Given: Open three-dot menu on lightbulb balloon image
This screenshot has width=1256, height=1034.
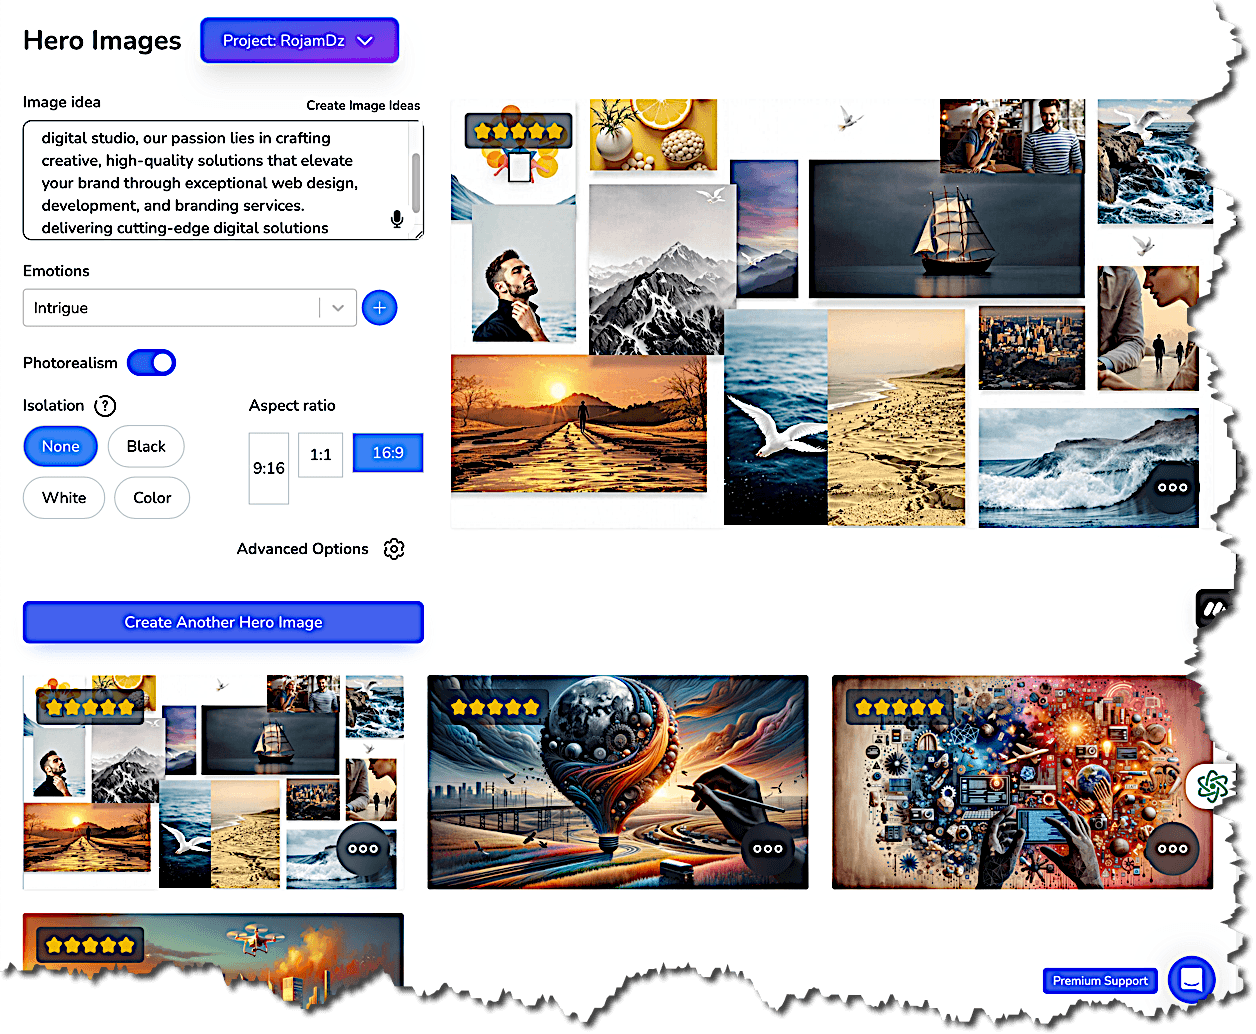Looking at the screenshot, I should coord(767,849).
